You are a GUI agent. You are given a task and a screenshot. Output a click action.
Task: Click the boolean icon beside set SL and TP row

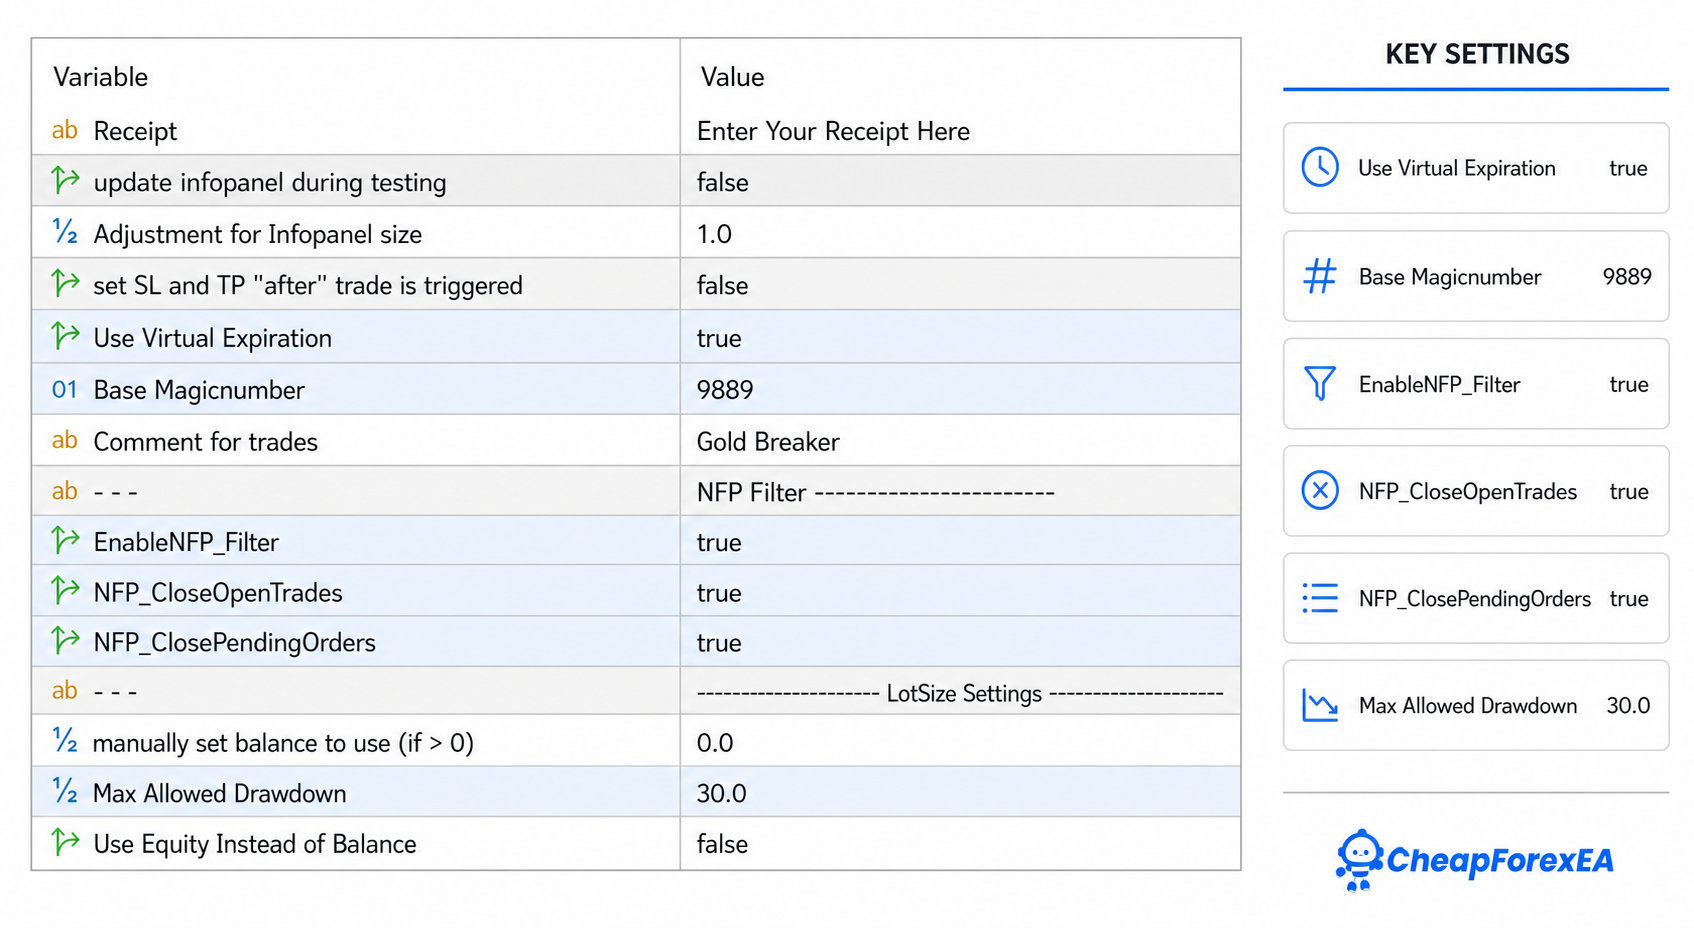(66, 283)
